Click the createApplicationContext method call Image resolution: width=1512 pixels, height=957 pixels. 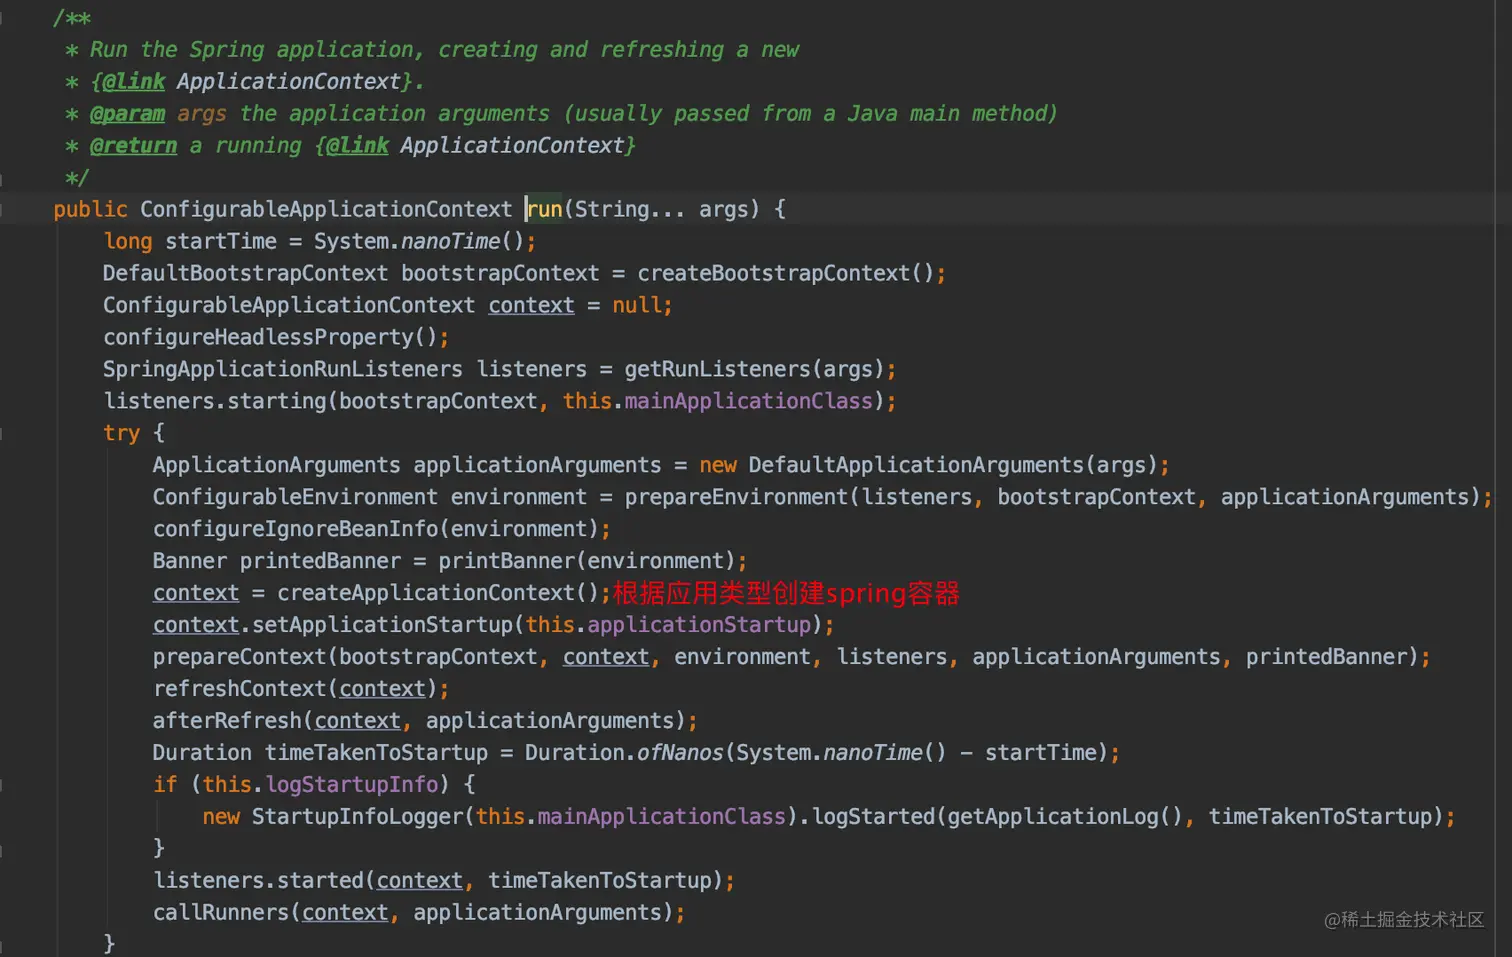coord(425,593)
